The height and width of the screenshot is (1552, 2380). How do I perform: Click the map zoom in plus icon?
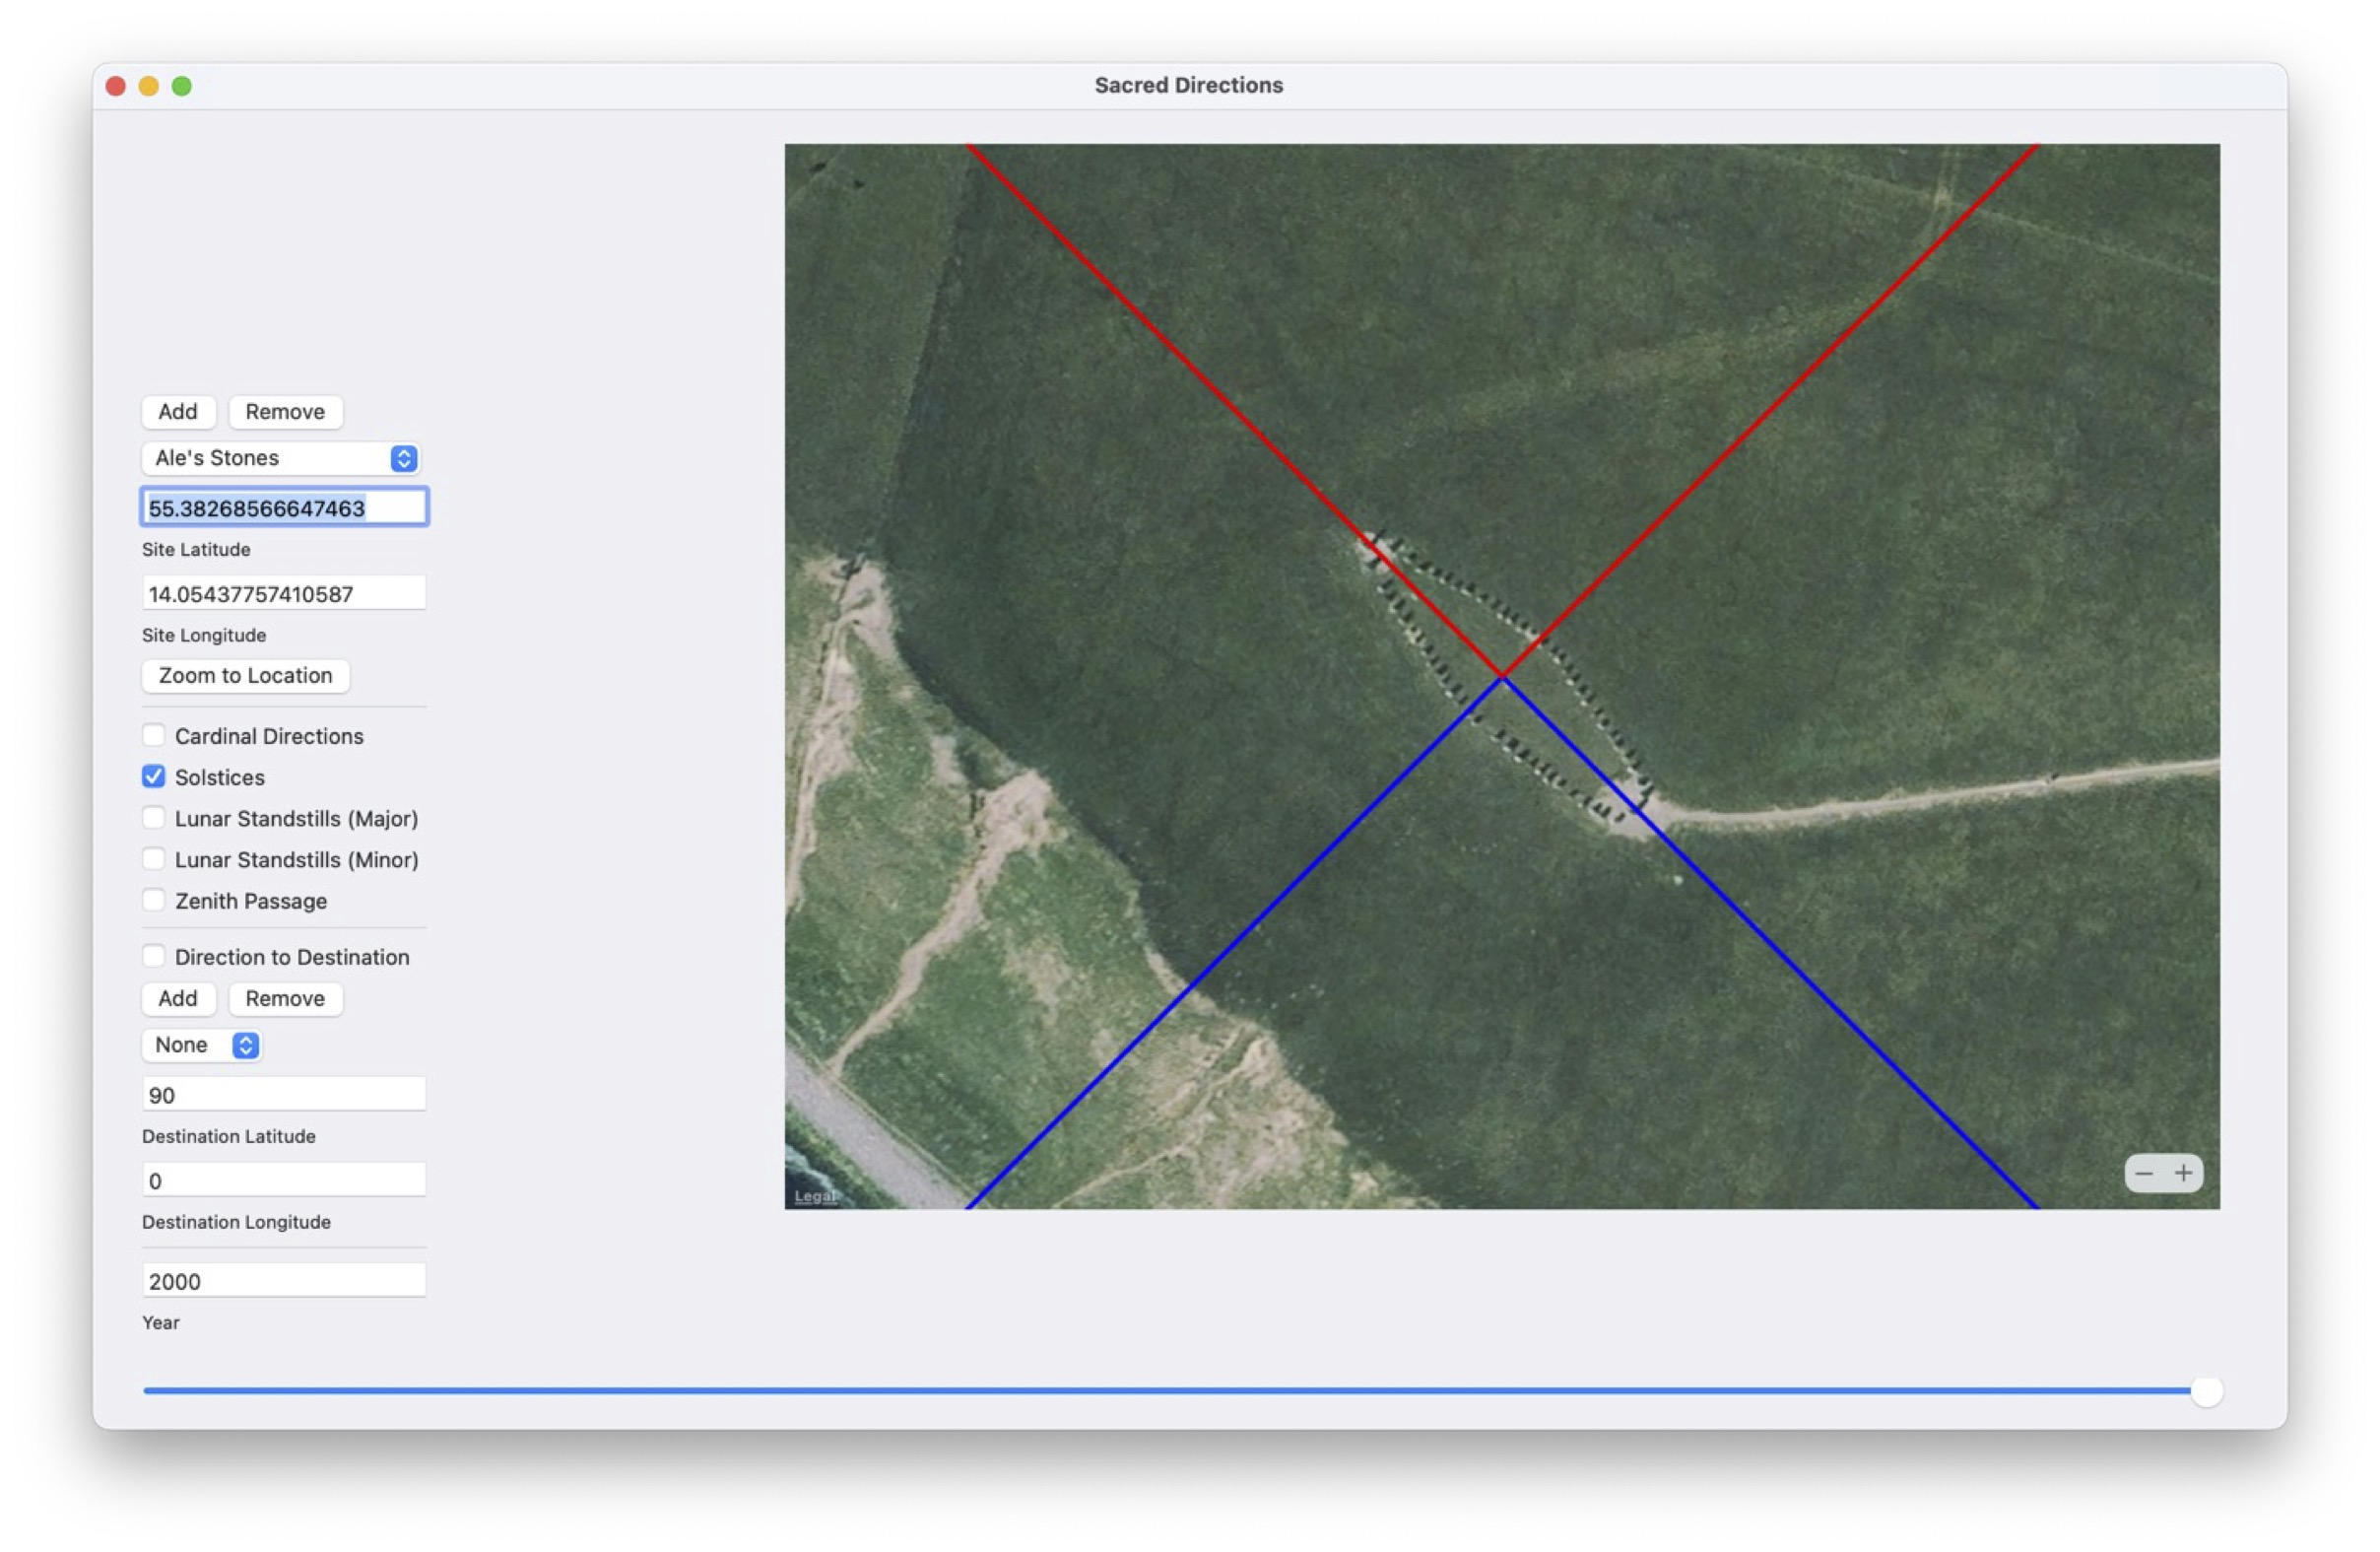(x=2183, y=1173)
